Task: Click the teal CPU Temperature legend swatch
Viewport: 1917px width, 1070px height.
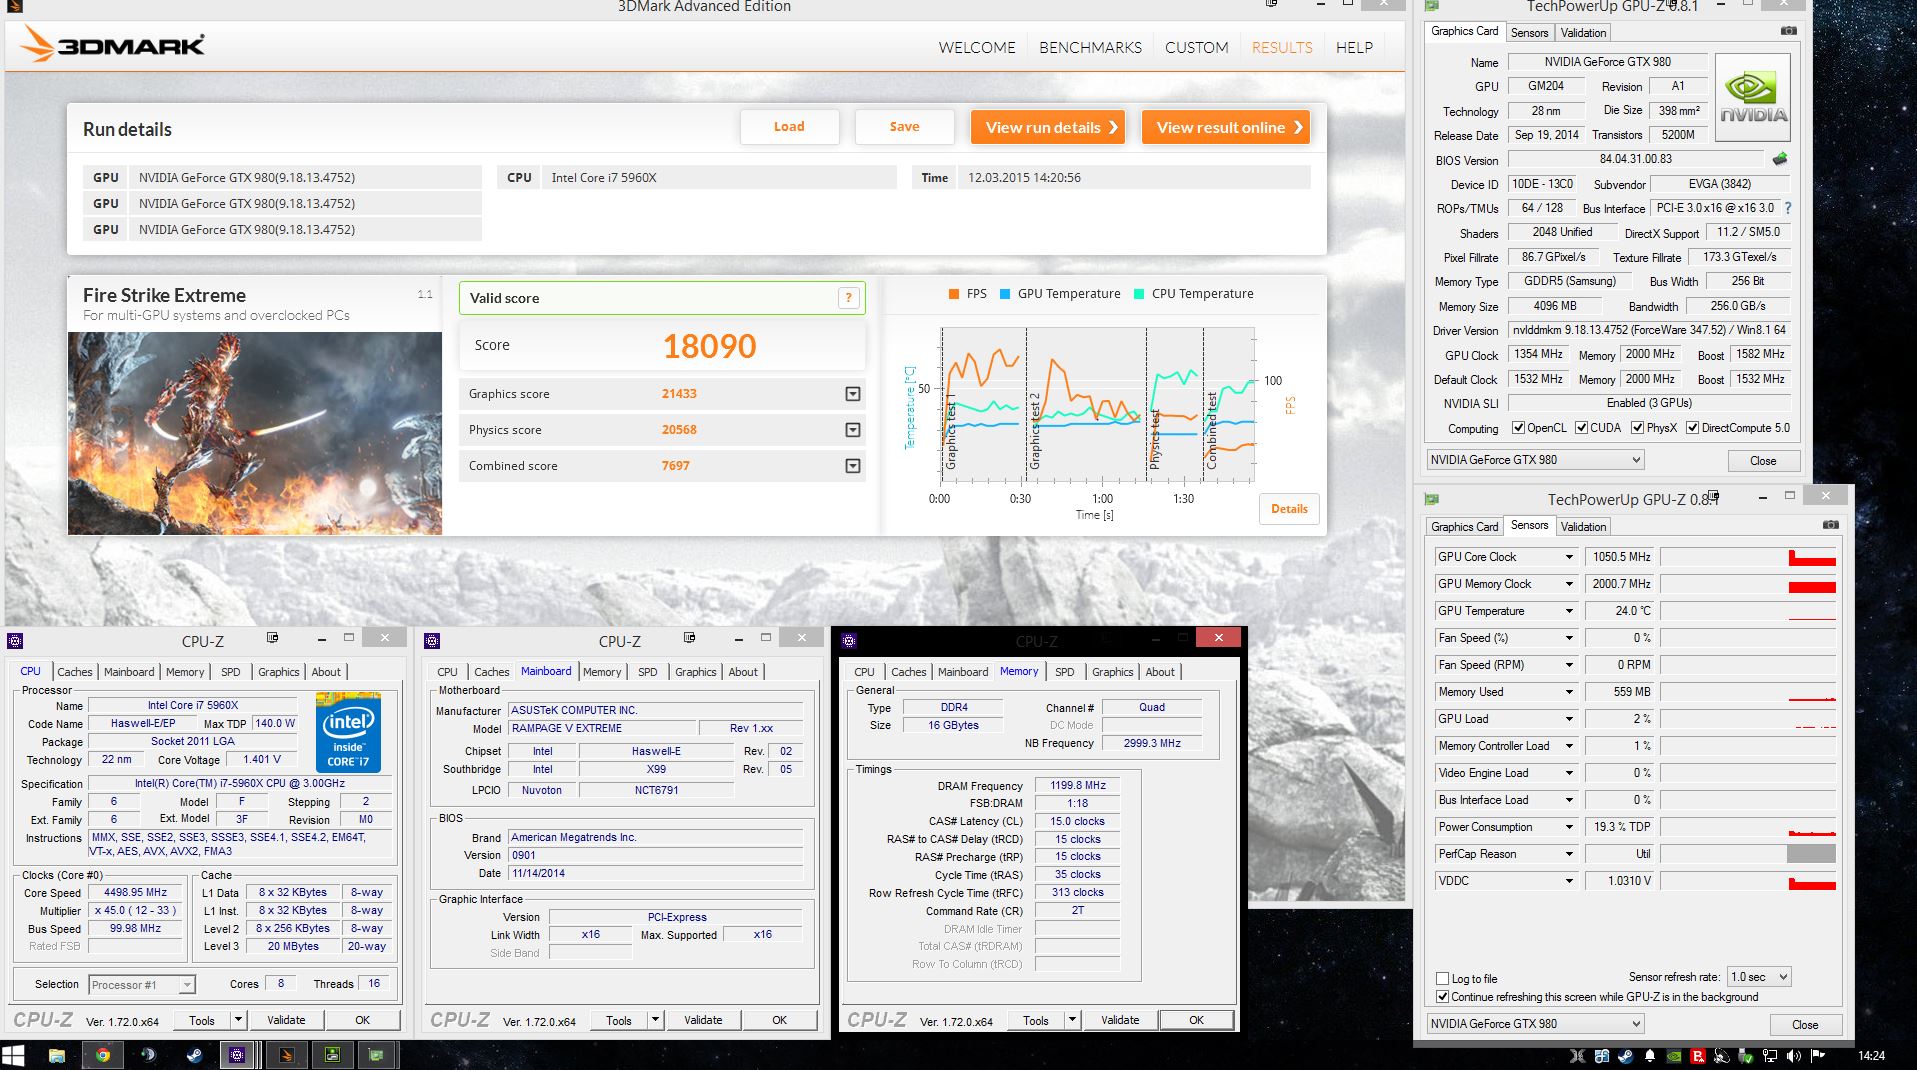Action: pos(1139,294)
